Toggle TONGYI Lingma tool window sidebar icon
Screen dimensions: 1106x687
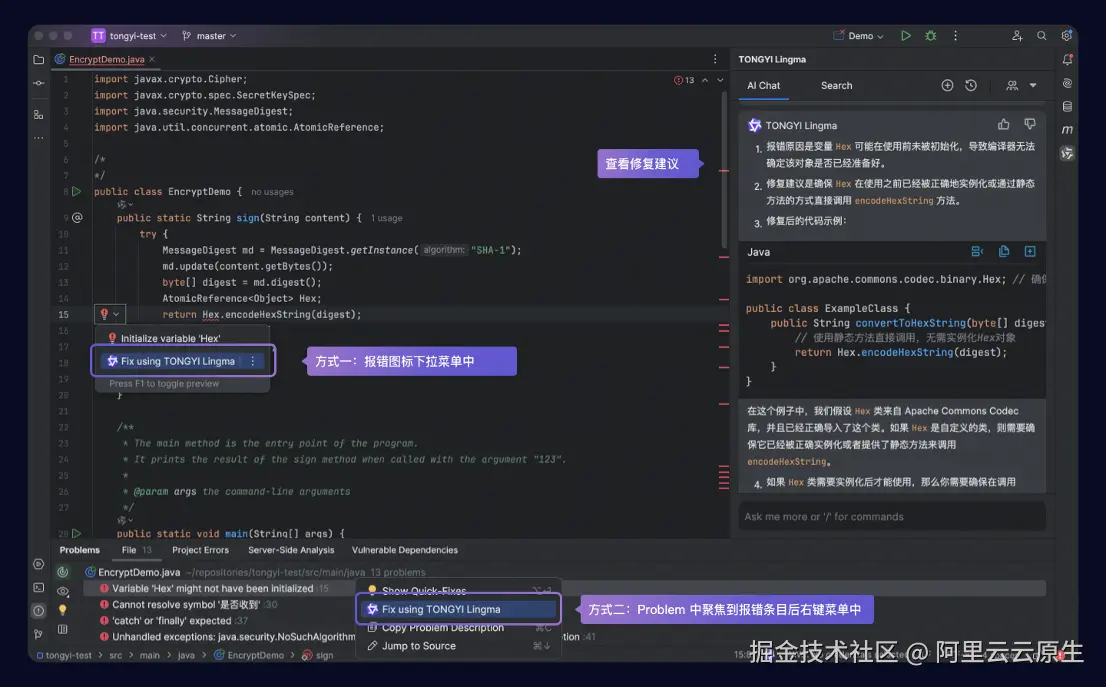point(1067,153)
